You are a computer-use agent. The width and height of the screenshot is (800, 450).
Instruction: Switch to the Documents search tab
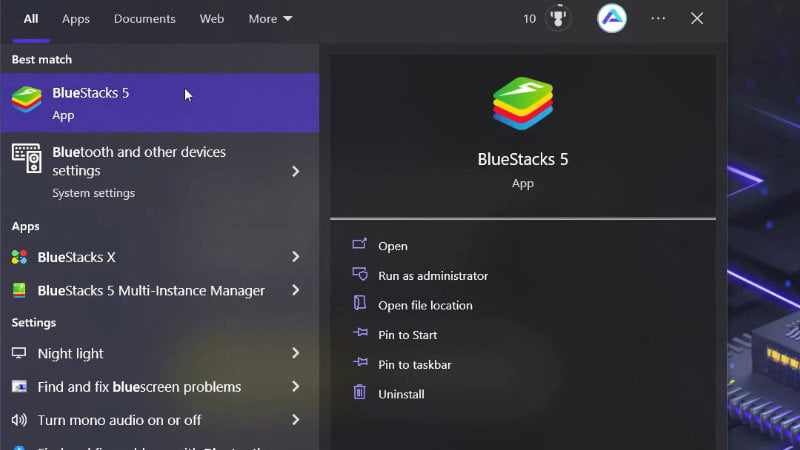click(x=144, y=18)
